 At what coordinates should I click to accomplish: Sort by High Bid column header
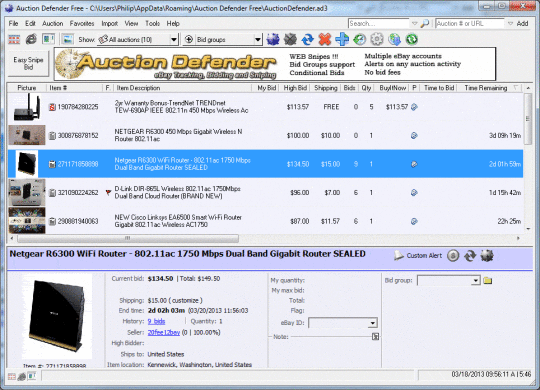pyautogui.click(x=295, y=88)
